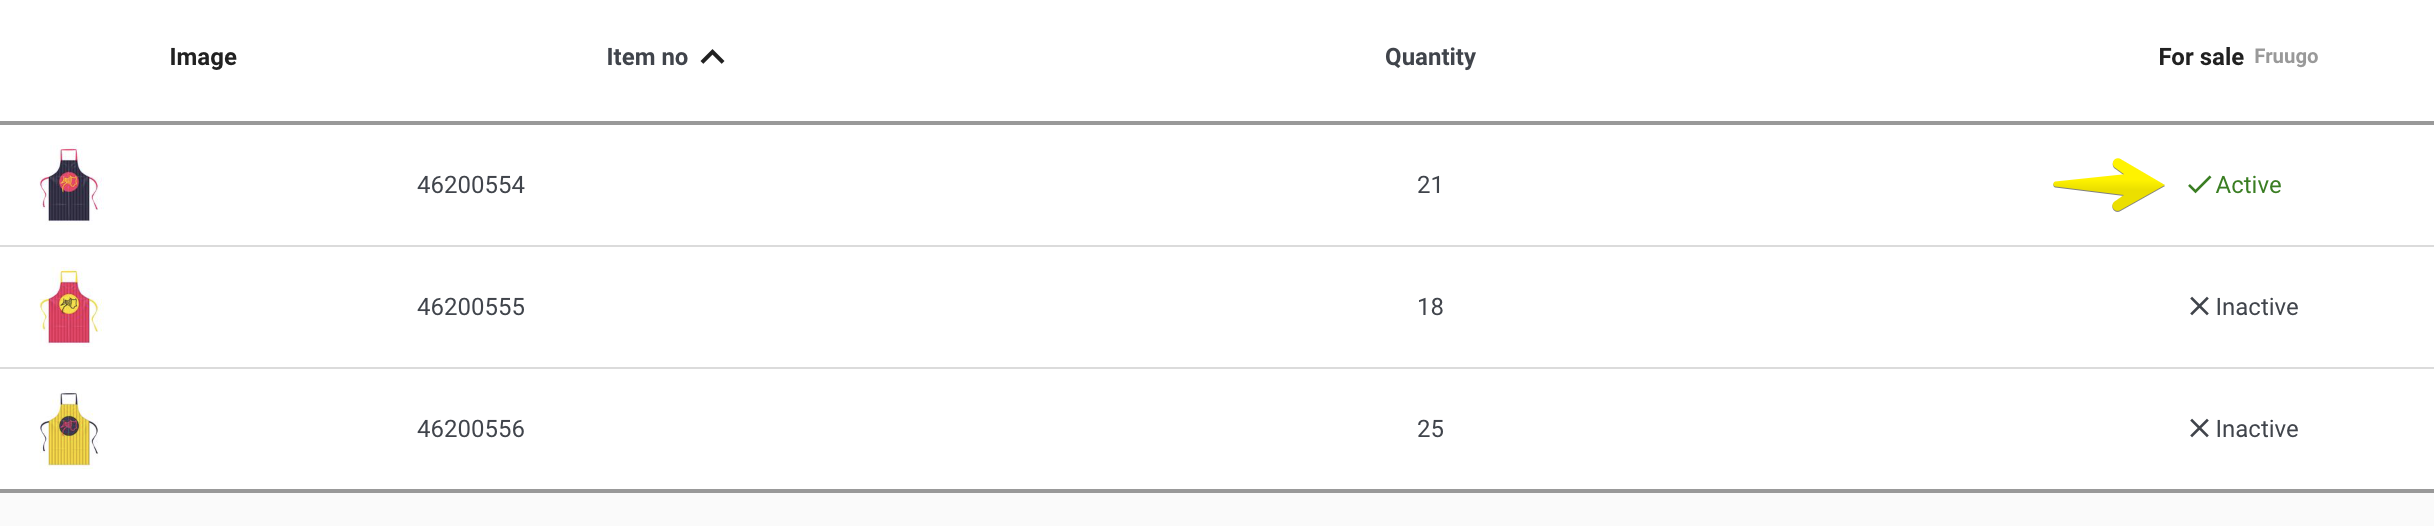Click the X icon on item 46200555
Viewport: 2434px width, 526px height.
(2199, 306)
